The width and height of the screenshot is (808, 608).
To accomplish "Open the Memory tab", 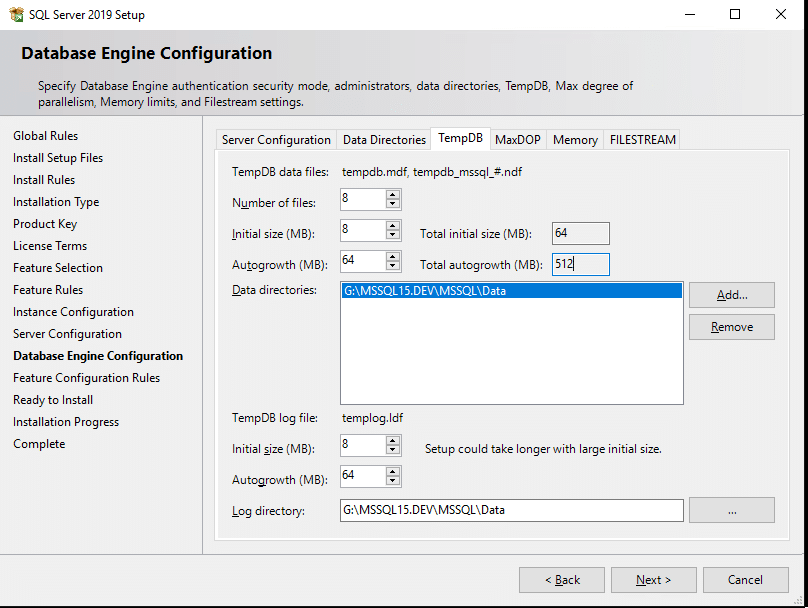I will (575, 139).
